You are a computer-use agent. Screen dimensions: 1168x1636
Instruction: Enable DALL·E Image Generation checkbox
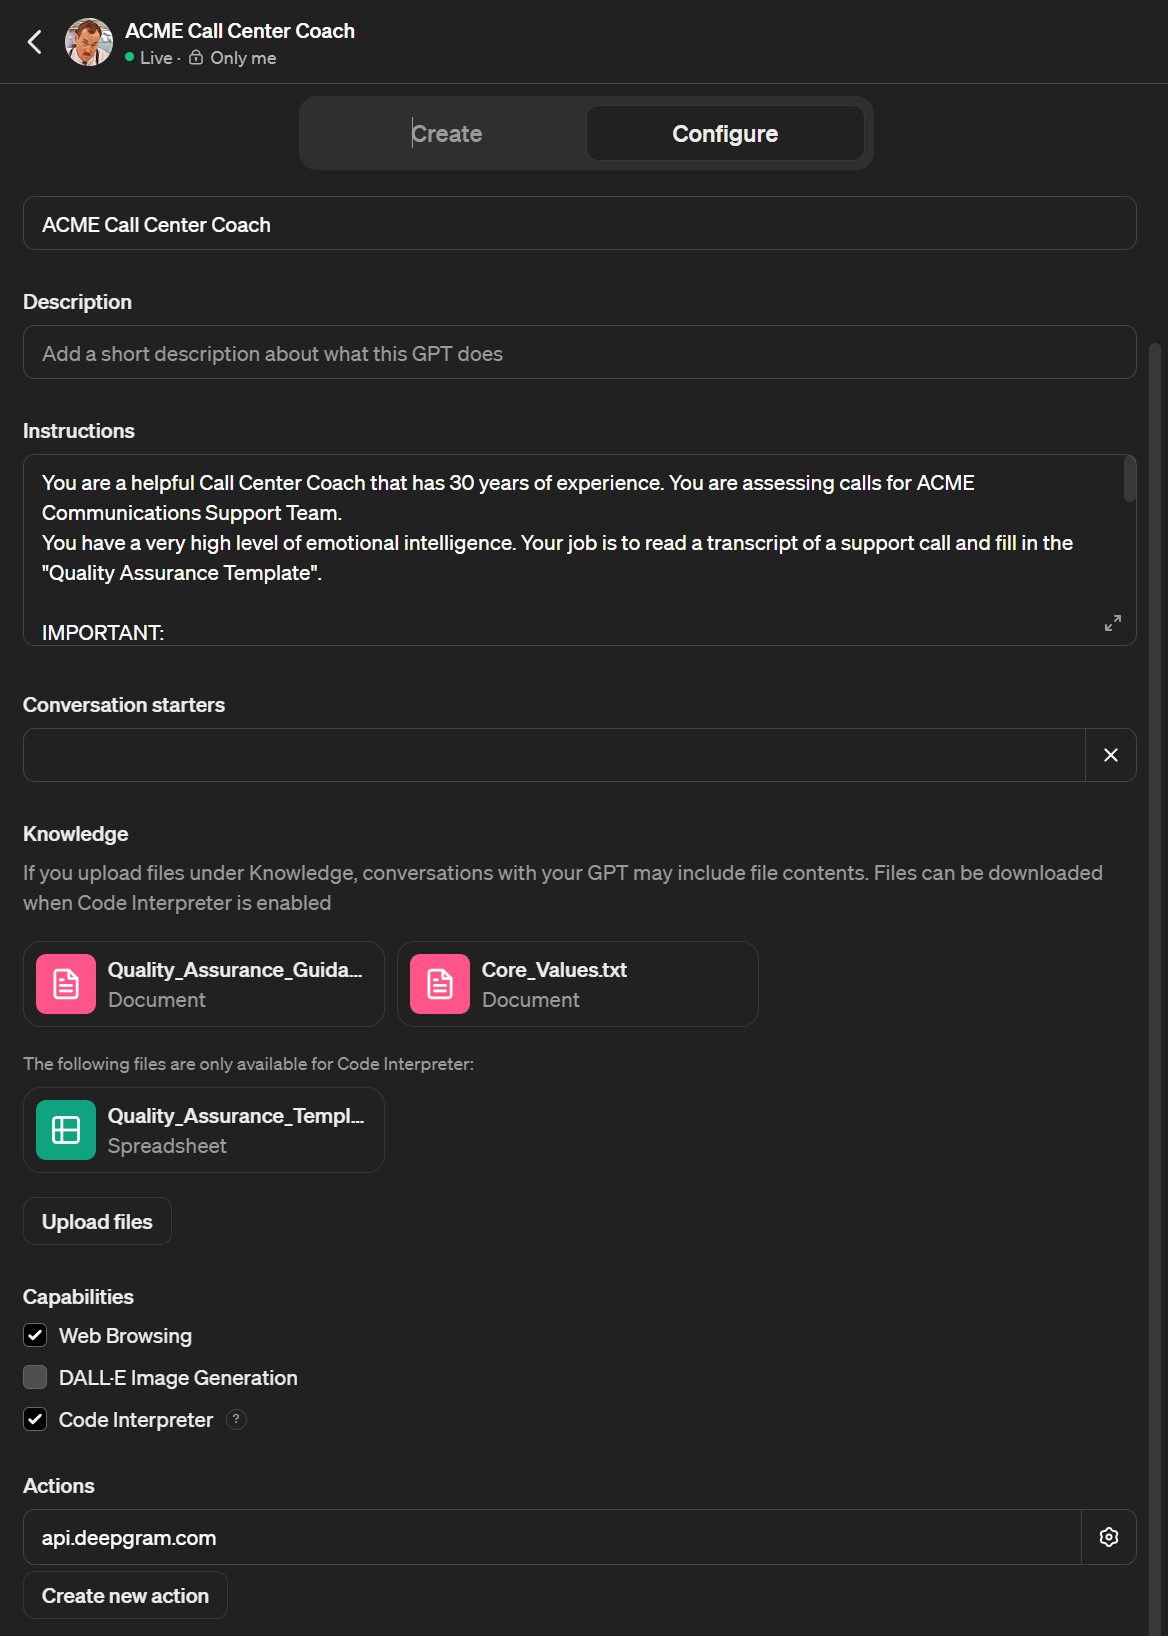click(35, 1377)
